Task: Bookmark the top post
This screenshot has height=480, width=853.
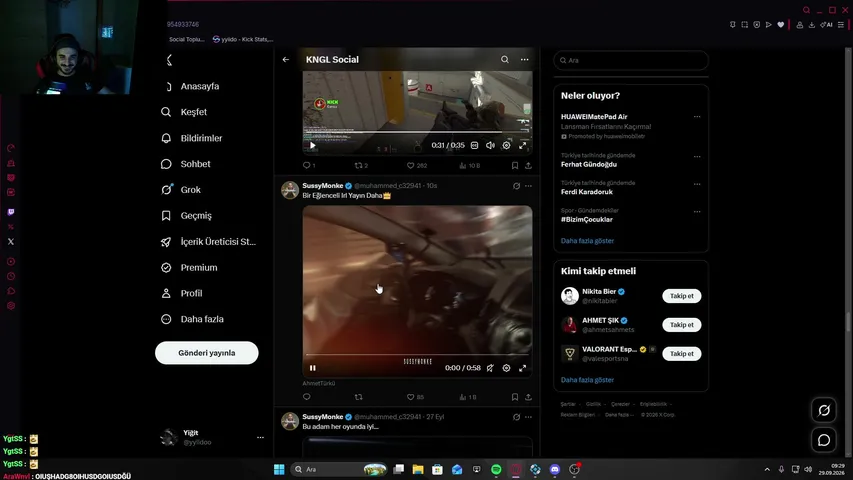Action: tap(515, 165)
